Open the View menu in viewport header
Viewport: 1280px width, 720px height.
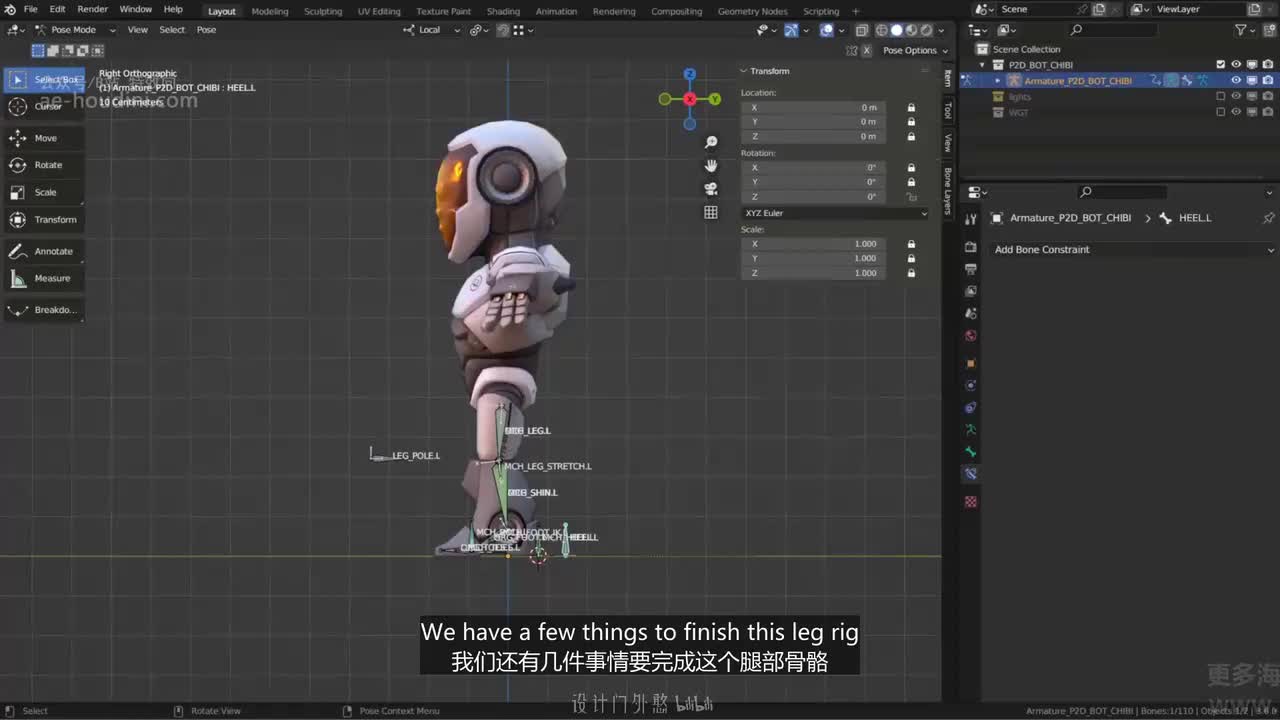(x=137, y=30)
